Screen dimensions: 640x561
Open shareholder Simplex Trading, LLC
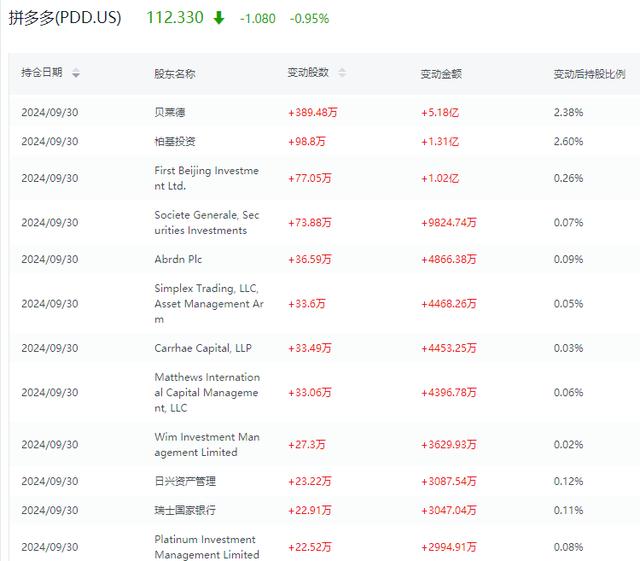(209, 304)
